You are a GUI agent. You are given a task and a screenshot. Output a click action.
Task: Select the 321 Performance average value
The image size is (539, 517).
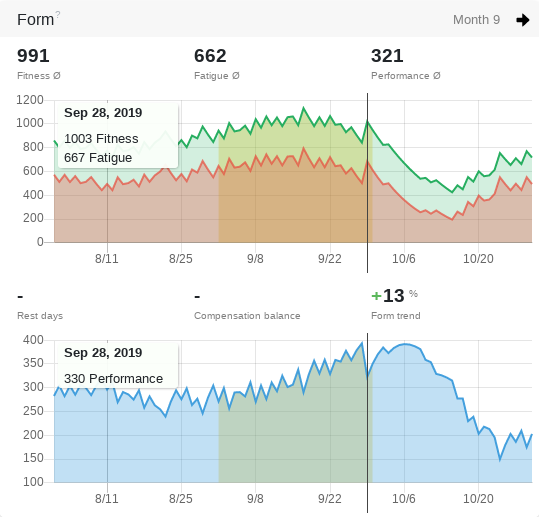(x=387, y=56)
